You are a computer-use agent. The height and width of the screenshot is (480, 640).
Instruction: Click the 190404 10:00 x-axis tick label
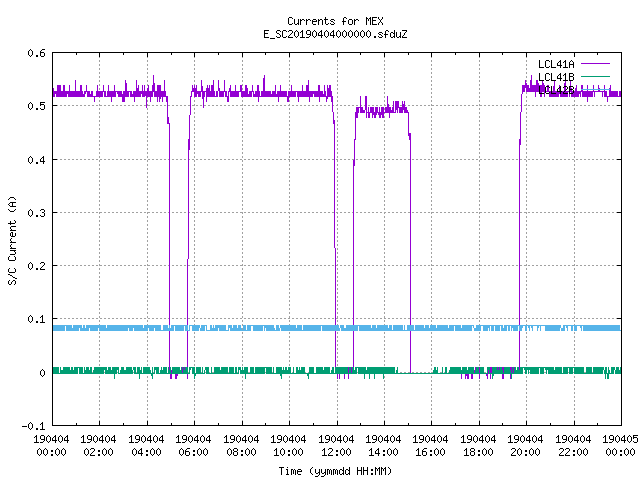tap(288, 446)
